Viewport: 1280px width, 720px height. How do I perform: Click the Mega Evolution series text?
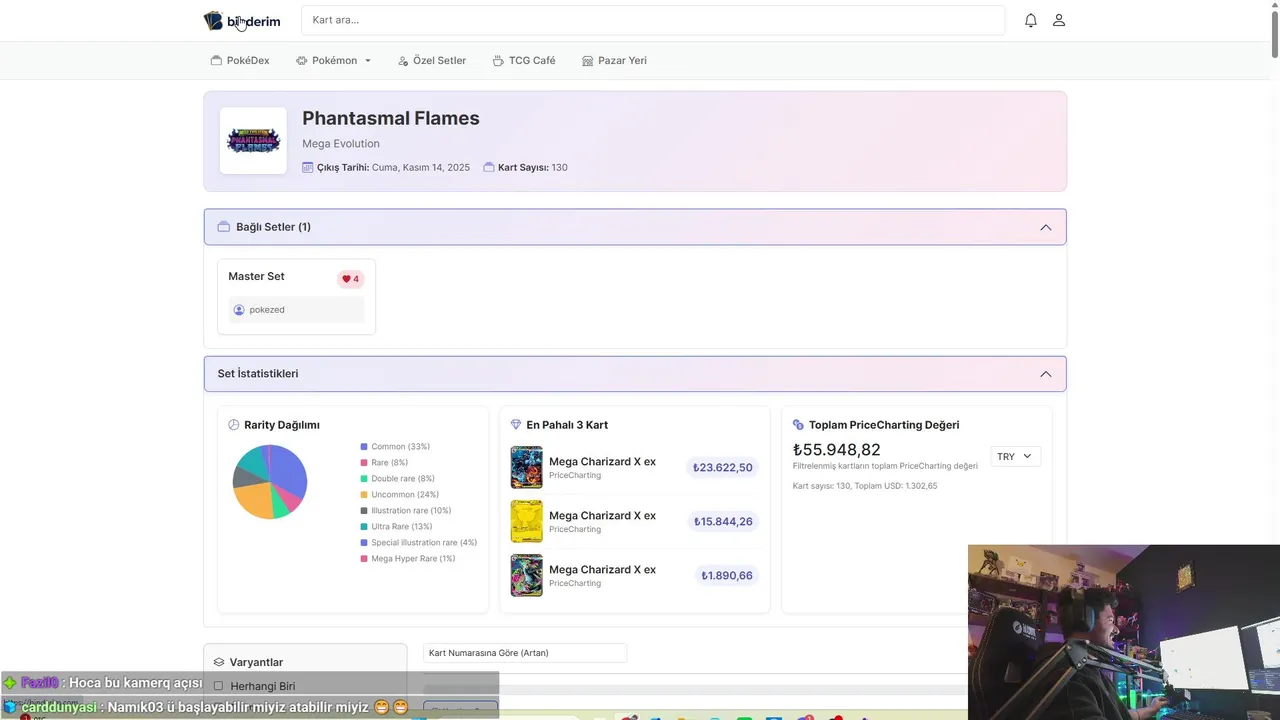pyautogui.click(x=341, y=144)
